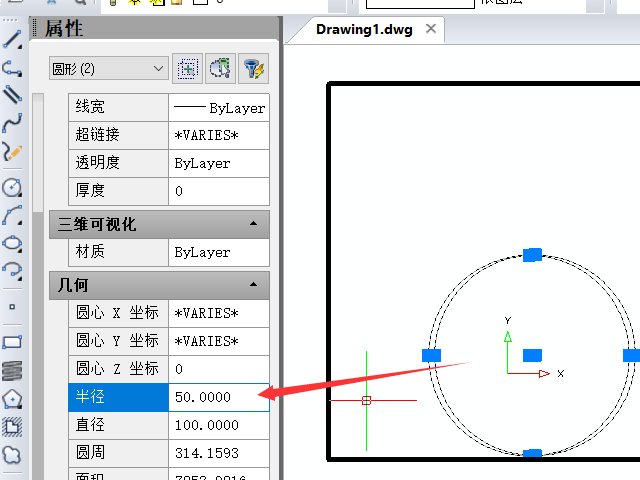Close the Drawing1.dwg tab
The height and width of the screenshot is (480, 640).
point(431,29)
